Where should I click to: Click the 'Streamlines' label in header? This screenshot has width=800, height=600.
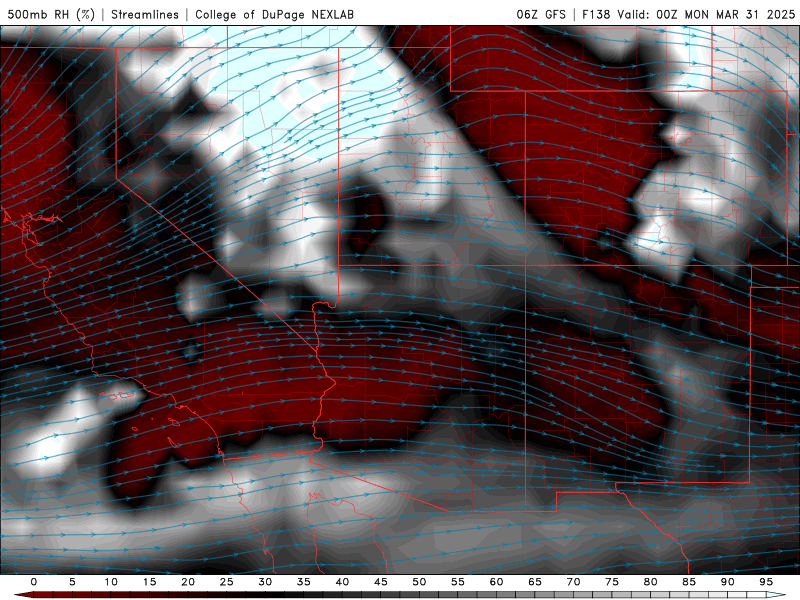(145, 14)
